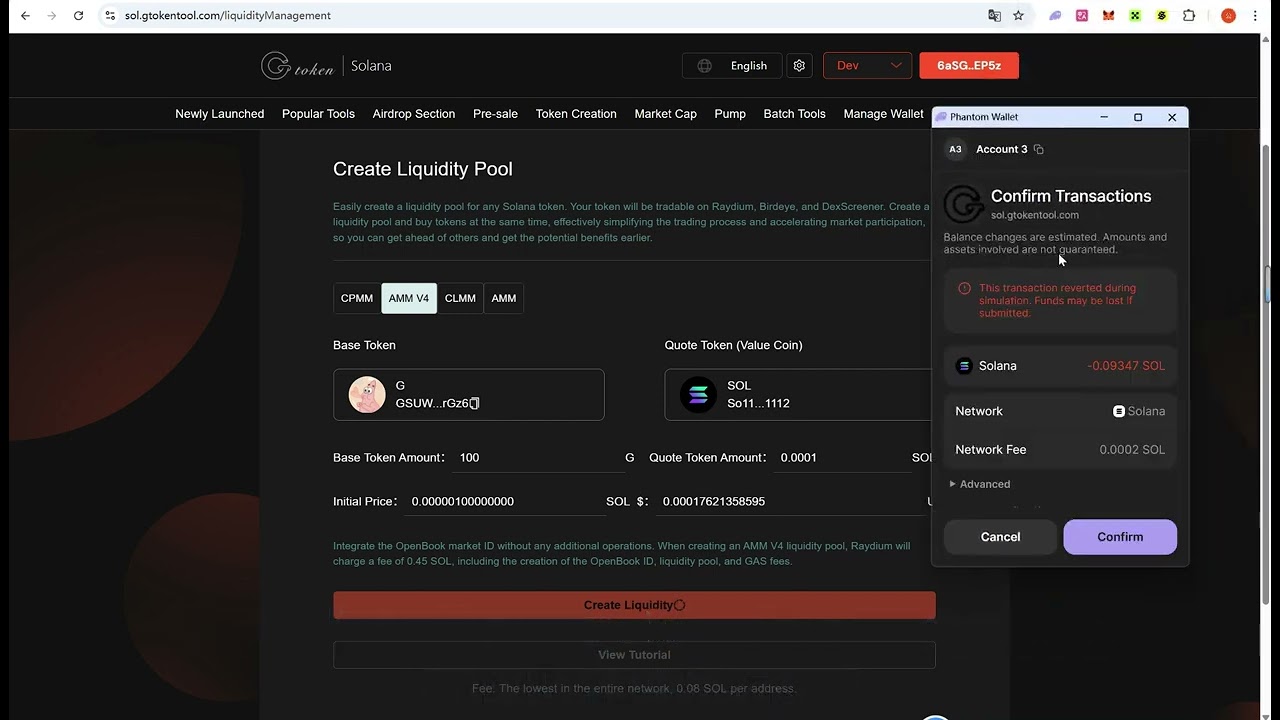Open the Market Cap menu
The height and width of the screenshot is (720, 1280).
click(x=665, y=114)
